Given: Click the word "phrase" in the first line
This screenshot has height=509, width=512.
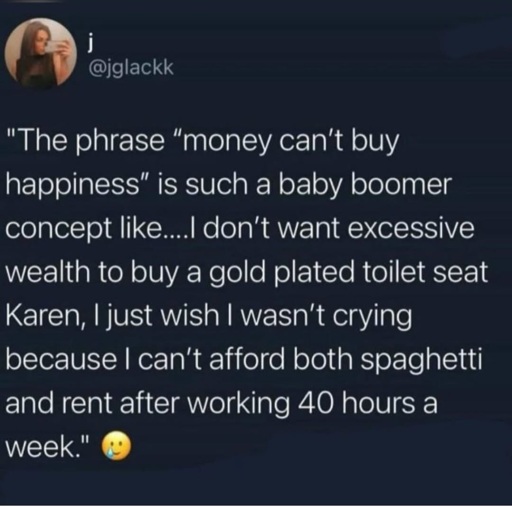Looking at the screenshot, I should click(x=118, y=143).
